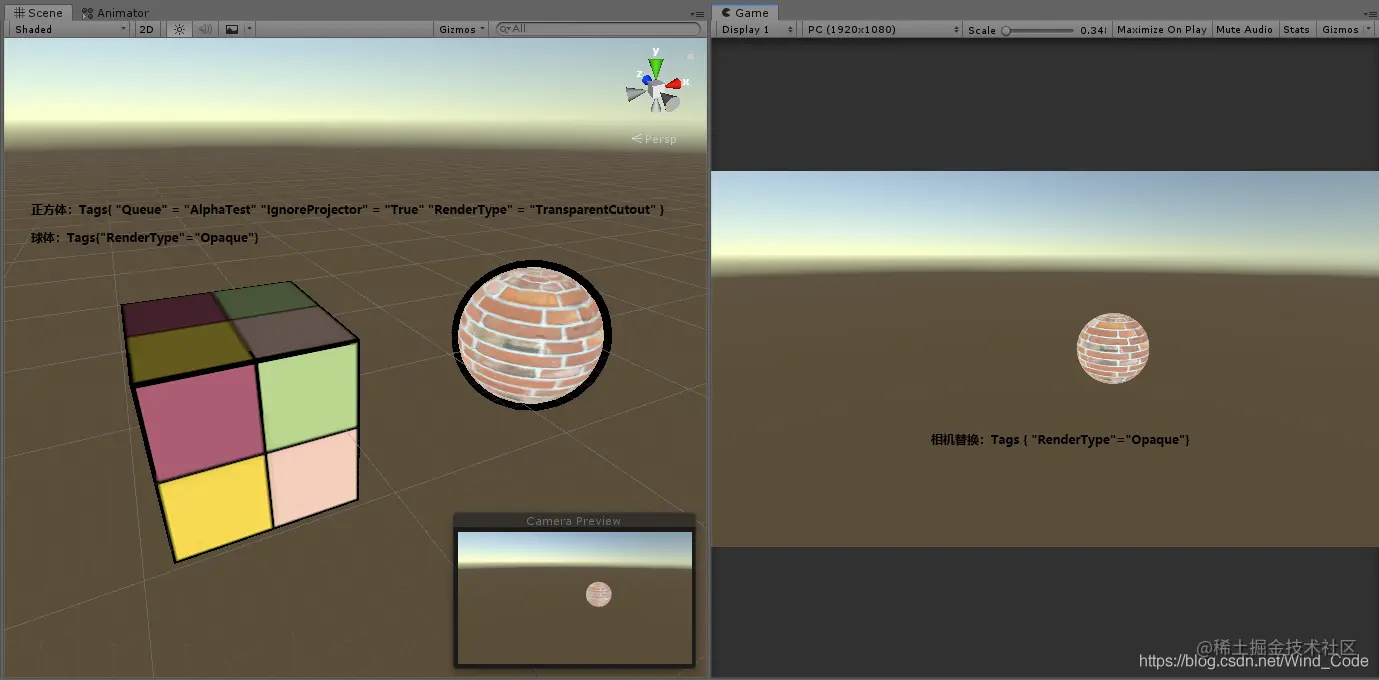Screen dimensions: 1379x680
Task: Expand Game view Gizmos dropdown arrow
Action: [1368, 29]
